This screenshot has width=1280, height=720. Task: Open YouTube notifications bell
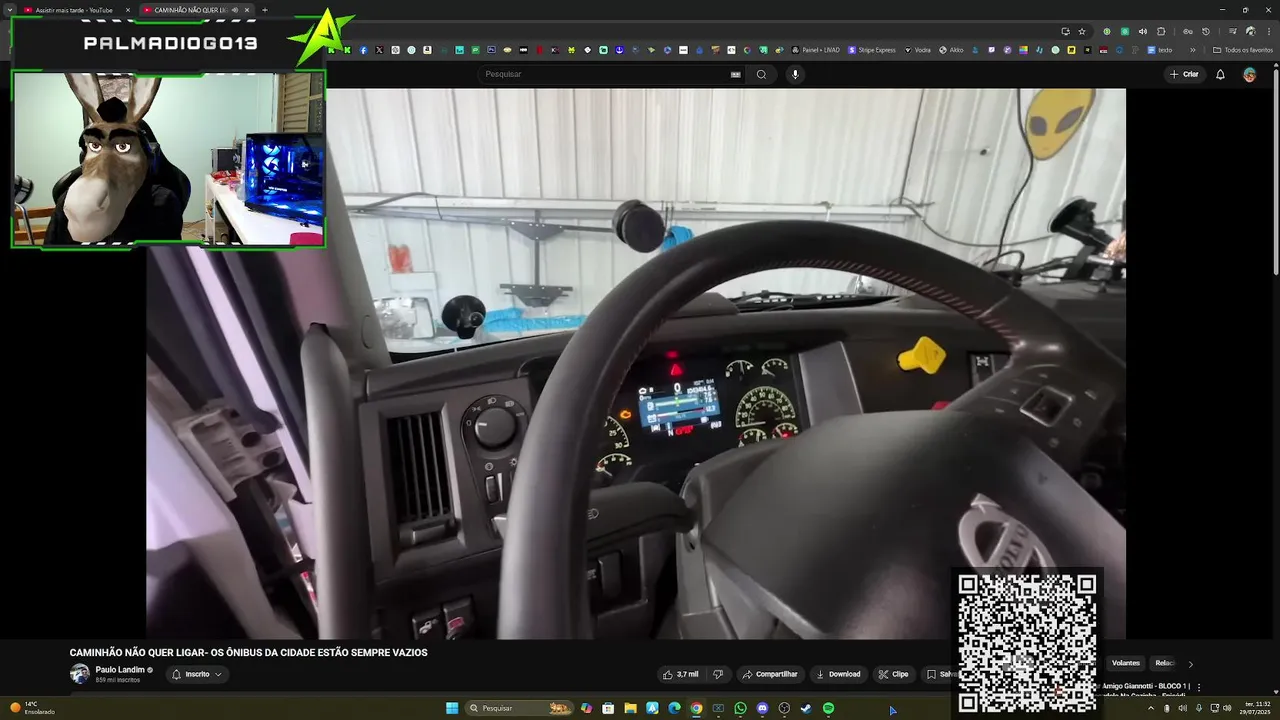pyautogui.click(x=1220, y=74)
